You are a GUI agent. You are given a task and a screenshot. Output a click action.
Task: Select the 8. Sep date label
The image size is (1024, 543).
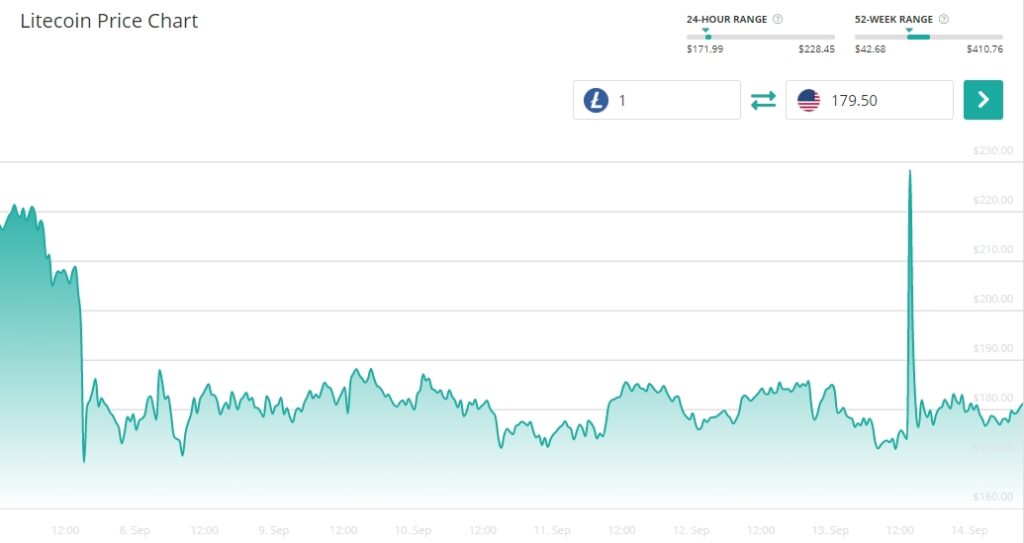click(x=134, y=530)
